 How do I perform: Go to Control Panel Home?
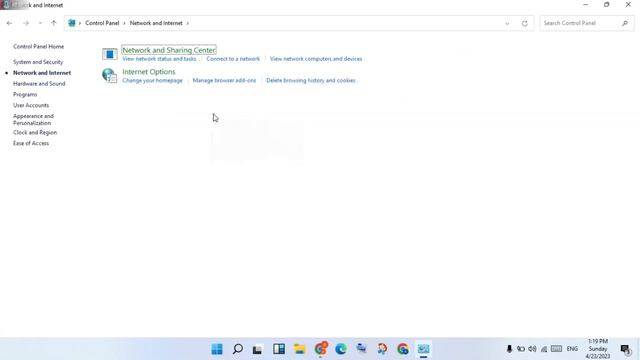click(38, 47)
